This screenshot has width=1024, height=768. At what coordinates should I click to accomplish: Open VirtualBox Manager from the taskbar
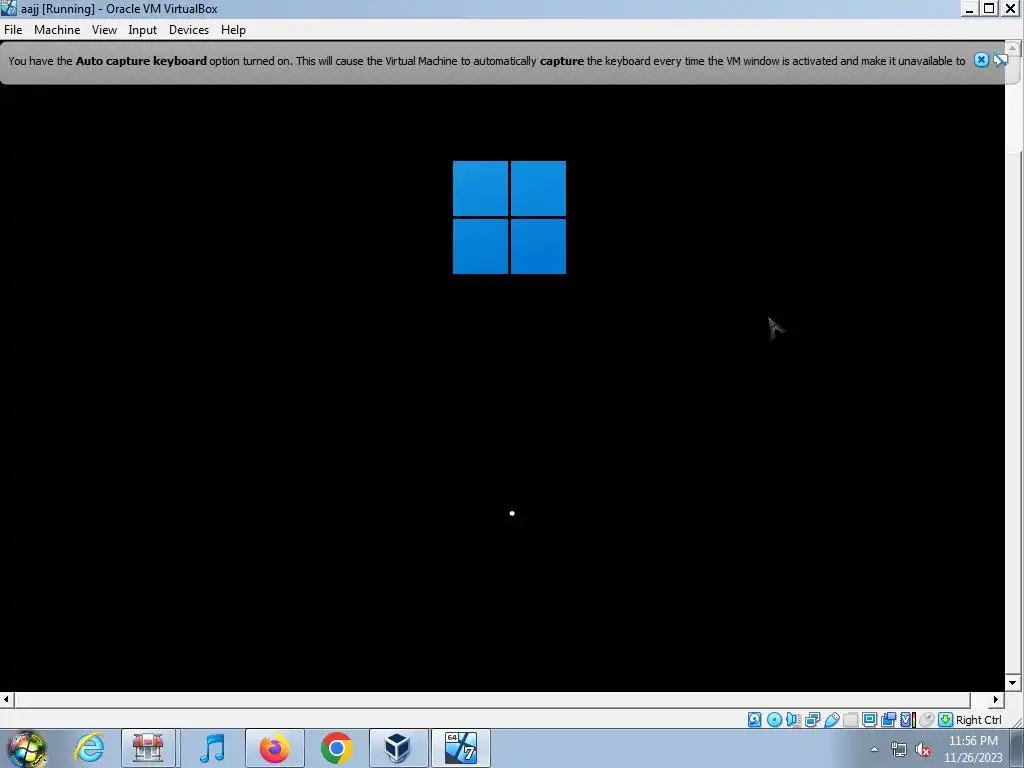point(398,748)
